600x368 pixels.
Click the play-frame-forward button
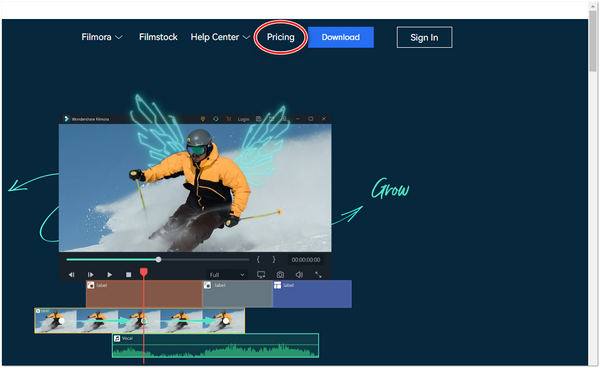pyautogui.click(x=90, y=275)
